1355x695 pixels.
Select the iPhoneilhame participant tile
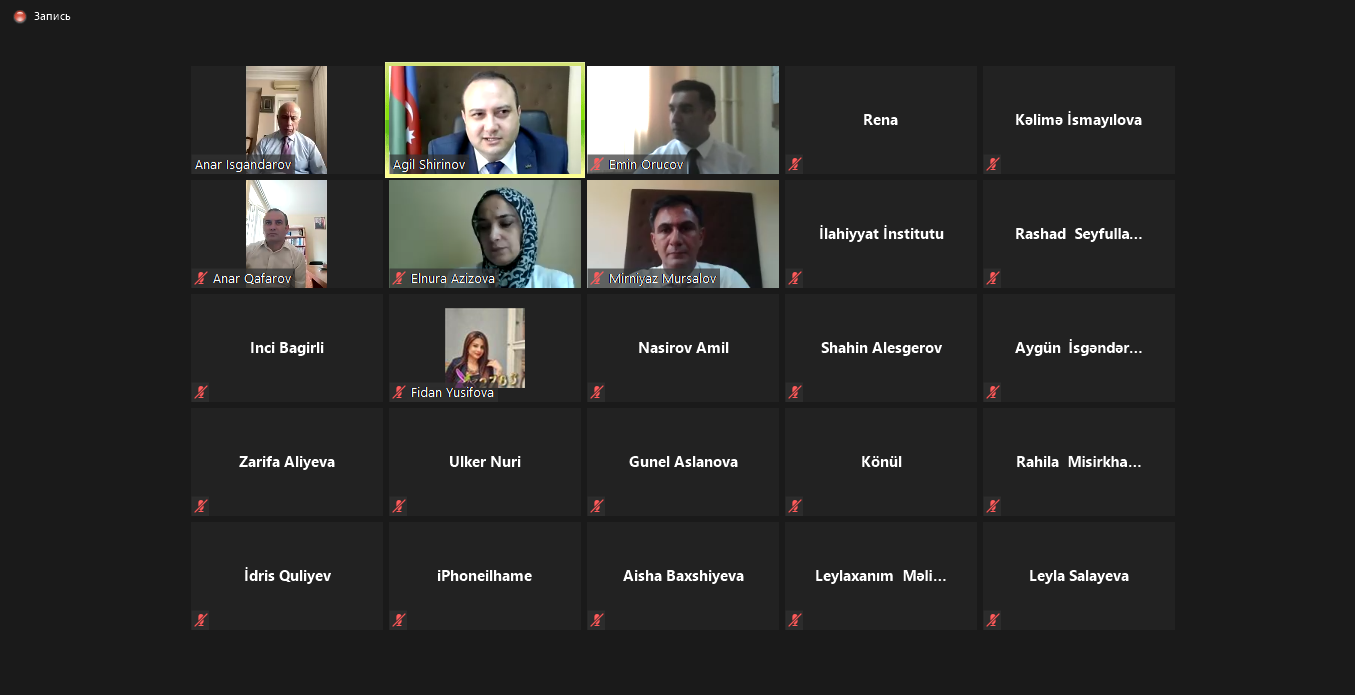point(485,576)
